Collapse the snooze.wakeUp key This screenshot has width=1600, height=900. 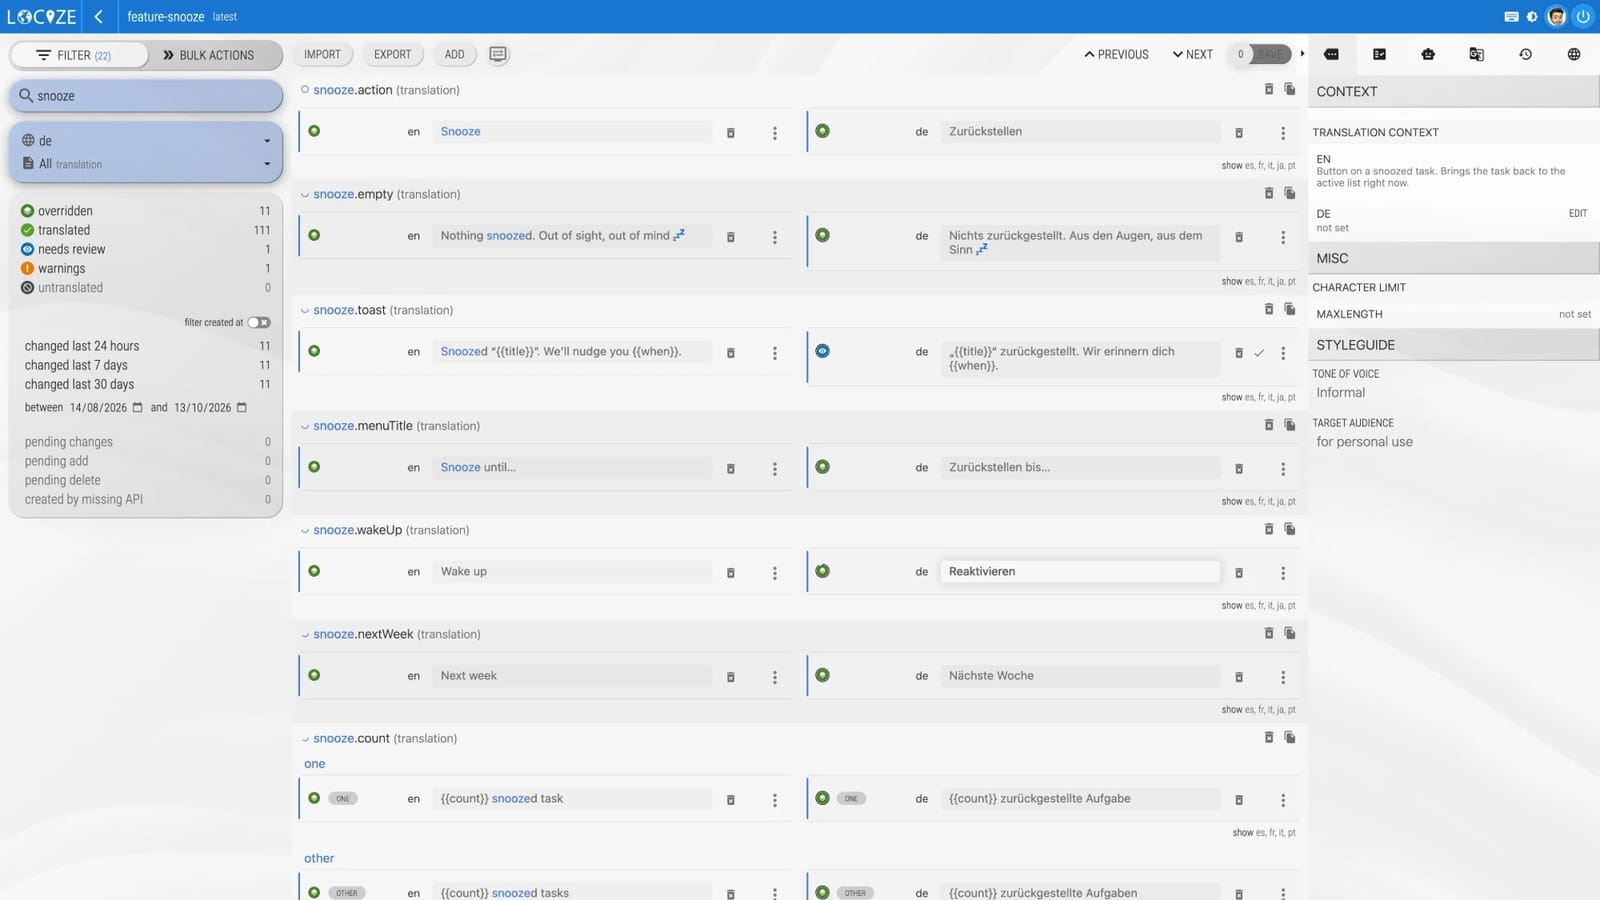[305, 531]
